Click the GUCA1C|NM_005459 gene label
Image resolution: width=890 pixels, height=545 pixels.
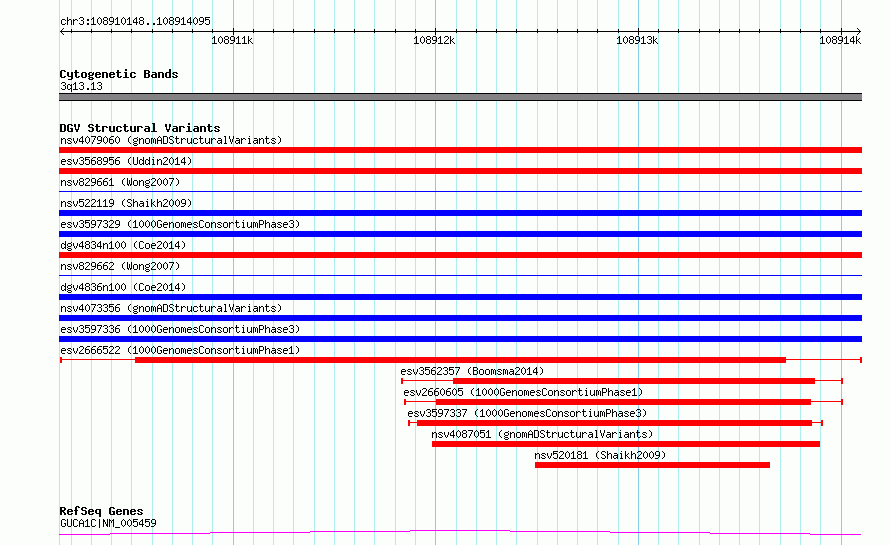108,523
